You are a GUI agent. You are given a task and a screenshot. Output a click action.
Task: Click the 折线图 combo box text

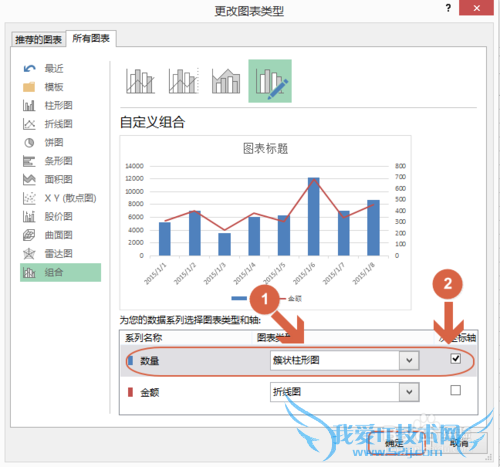click(x=287, y=392)
